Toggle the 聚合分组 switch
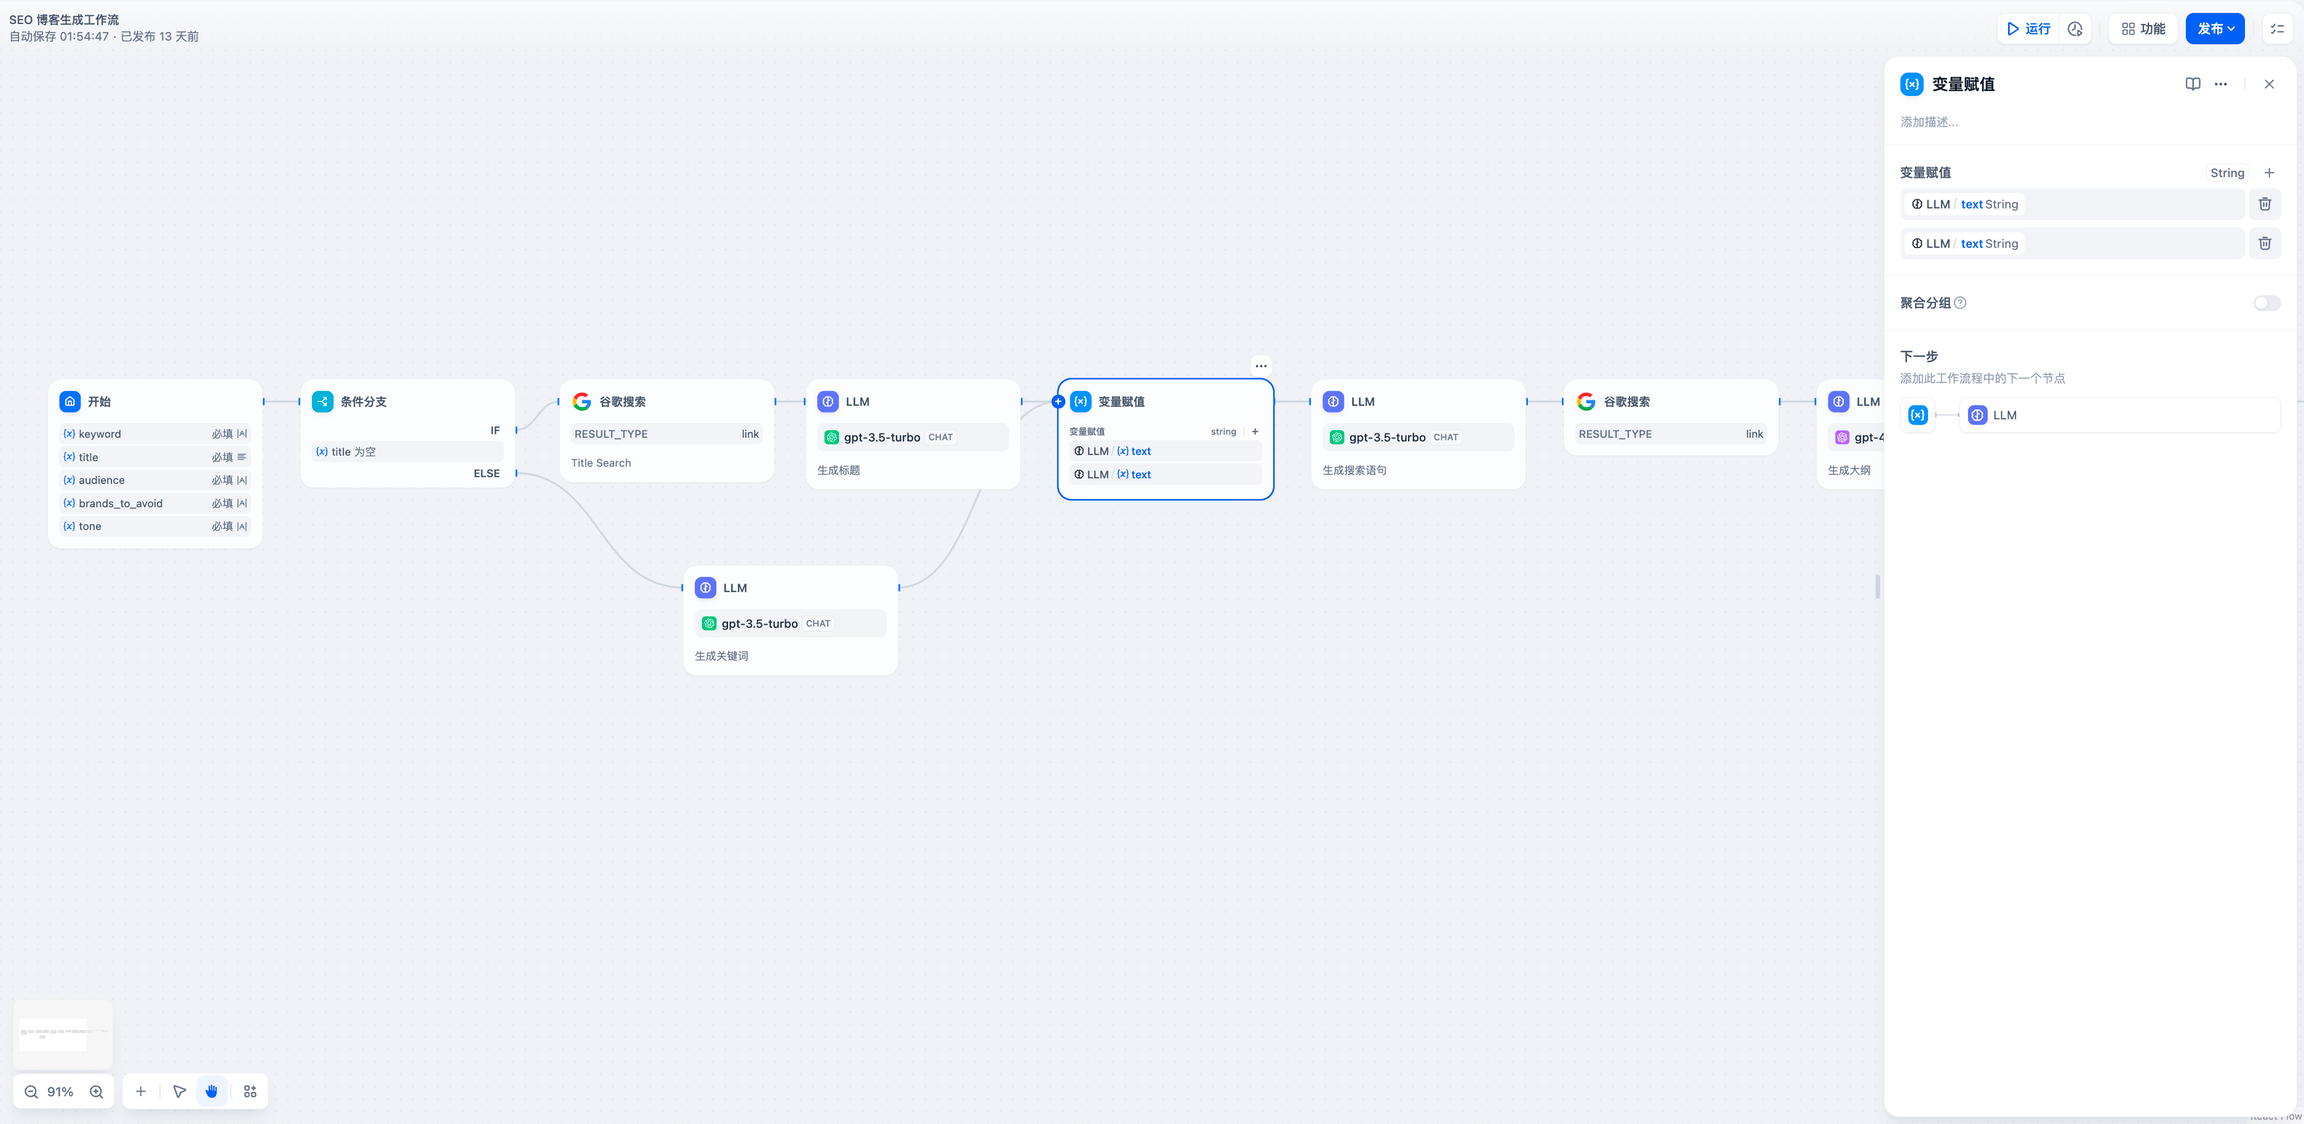The image size is (2304, 1124). (x=2266, y=303)
